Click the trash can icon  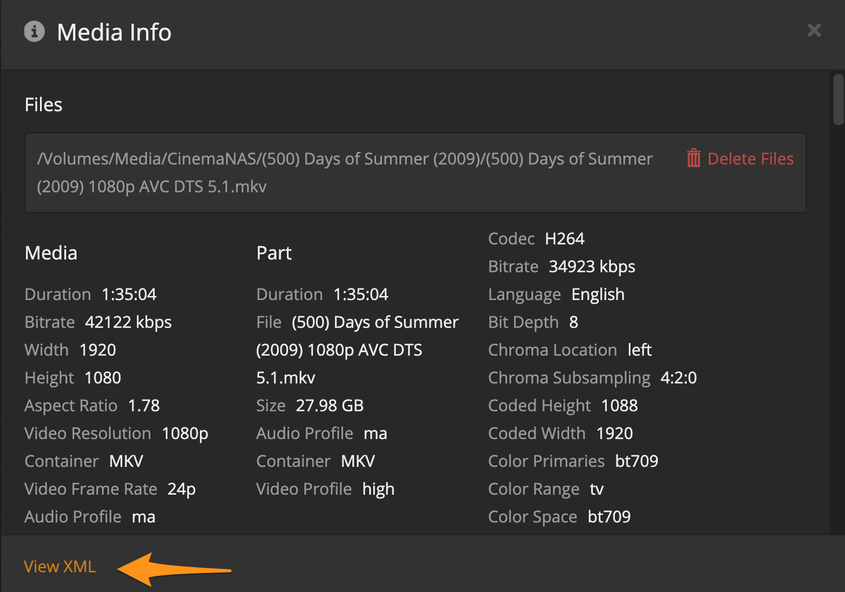(x=694, y=158)
